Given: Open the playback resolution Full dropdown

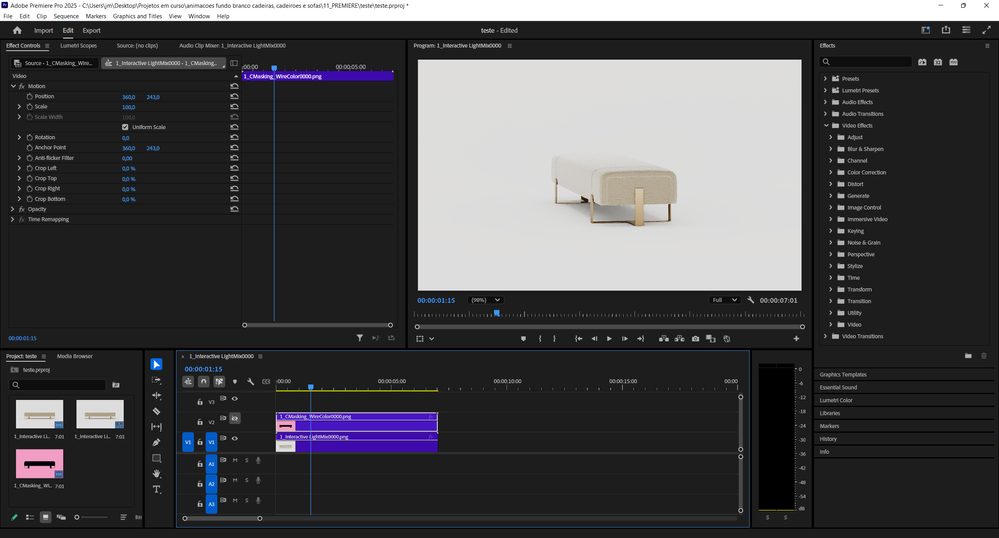Looking at the screenshot, I should point(723,300).
